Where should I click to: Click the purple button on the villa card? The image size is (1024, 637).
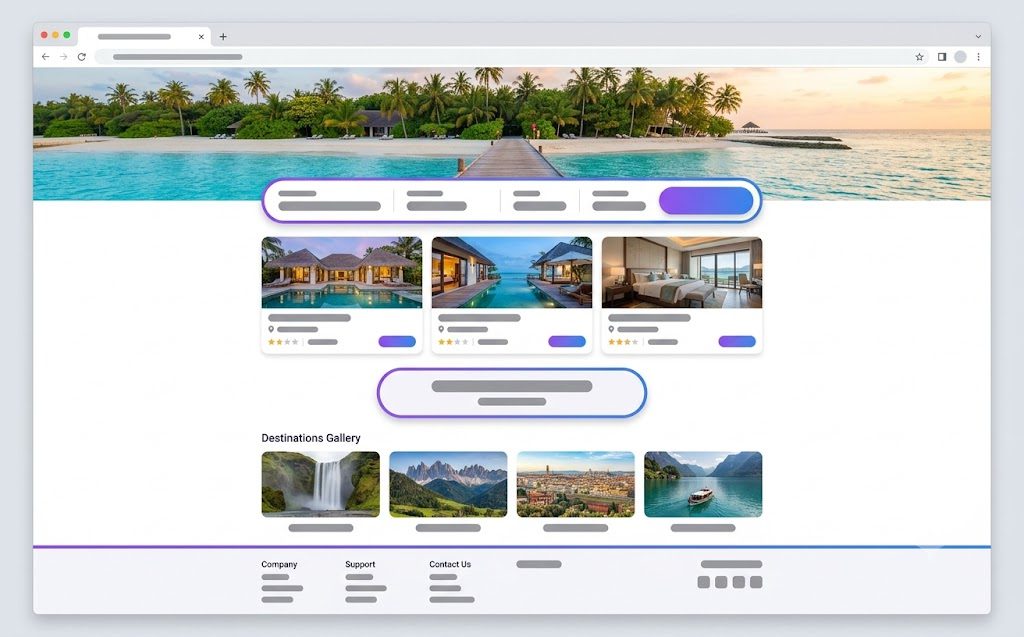coord(397,342)
